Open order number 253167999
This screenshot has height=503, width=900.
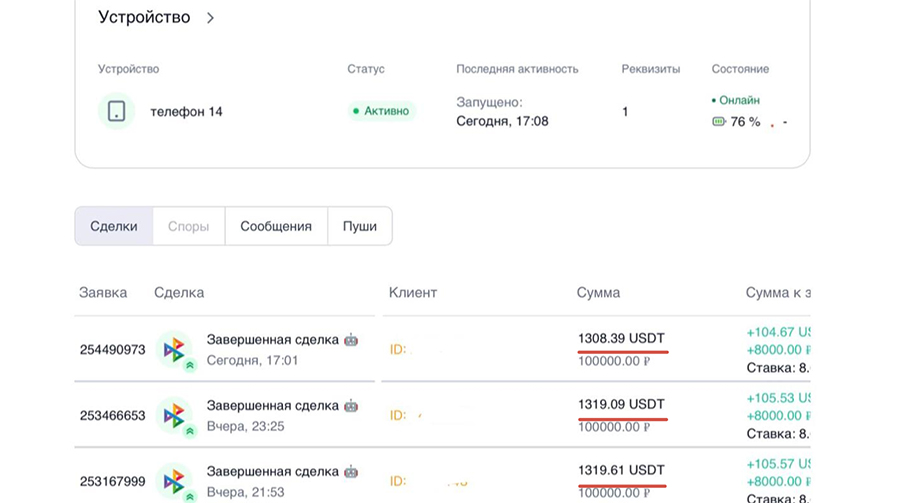112,481
